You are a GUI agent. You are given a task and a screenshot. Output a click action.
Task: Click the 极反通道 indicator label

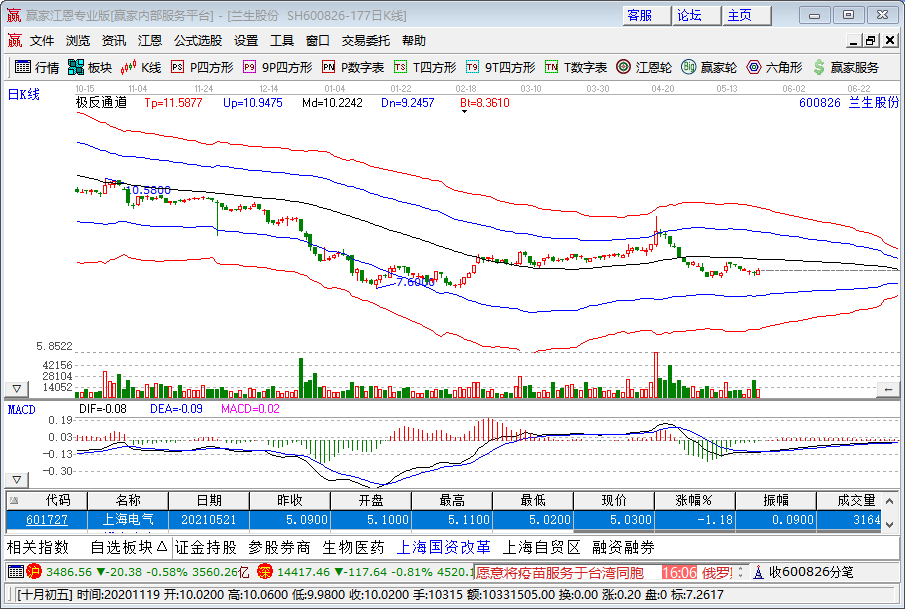102,103
